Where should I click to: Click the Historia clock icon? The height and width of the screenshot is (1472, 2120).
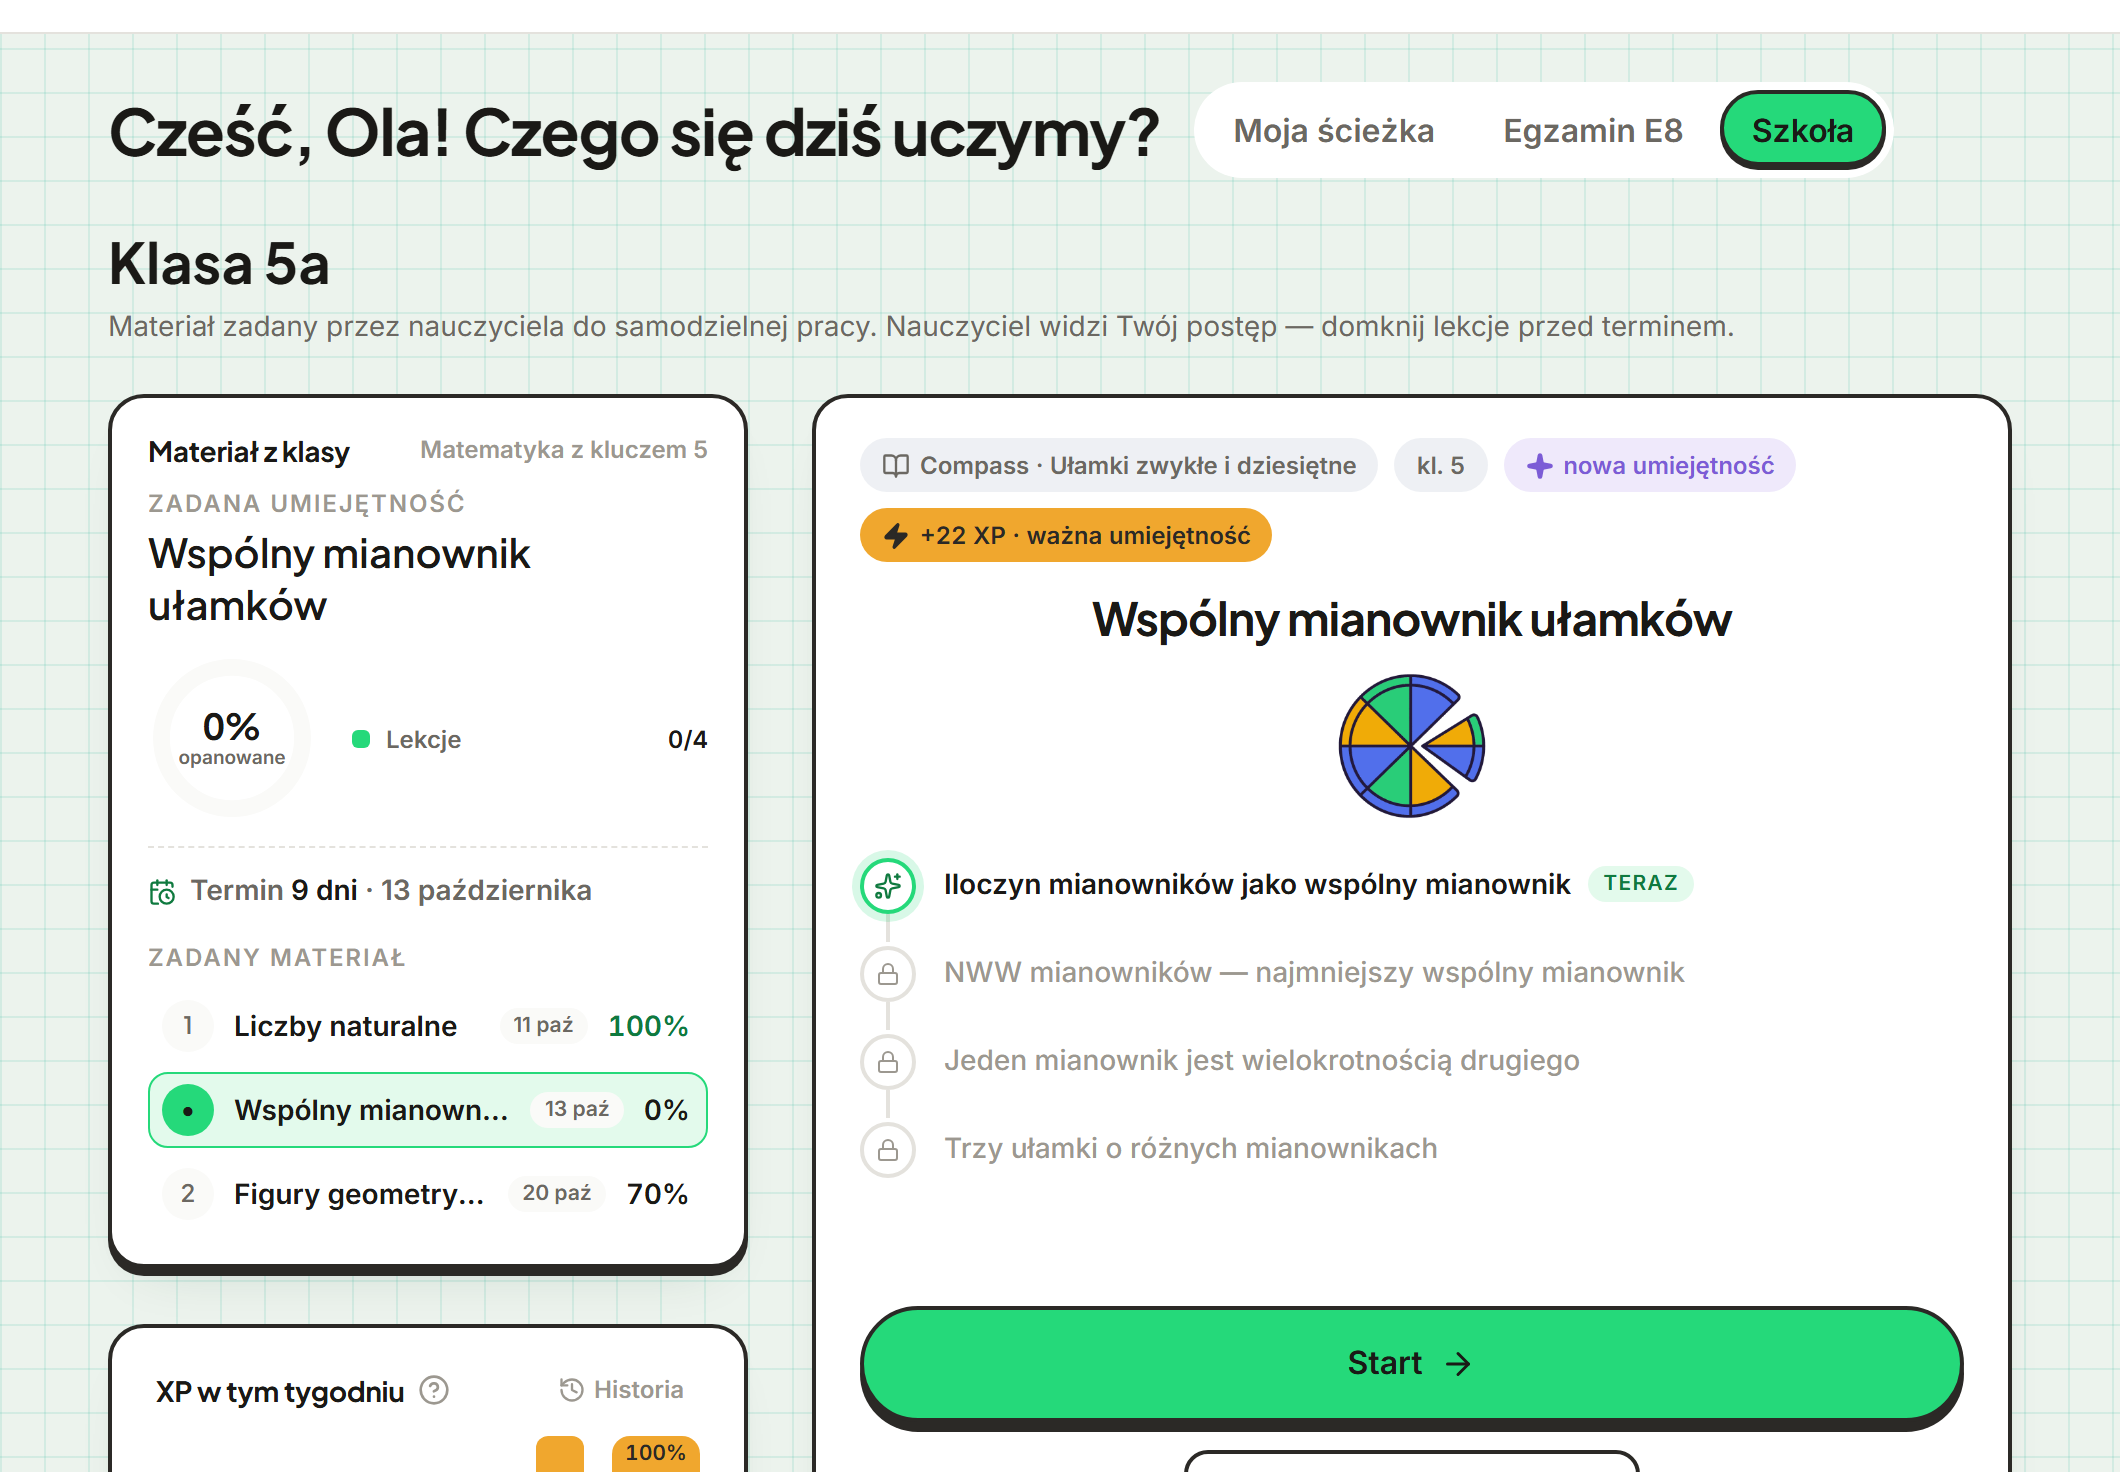[x=571, y=1390]
